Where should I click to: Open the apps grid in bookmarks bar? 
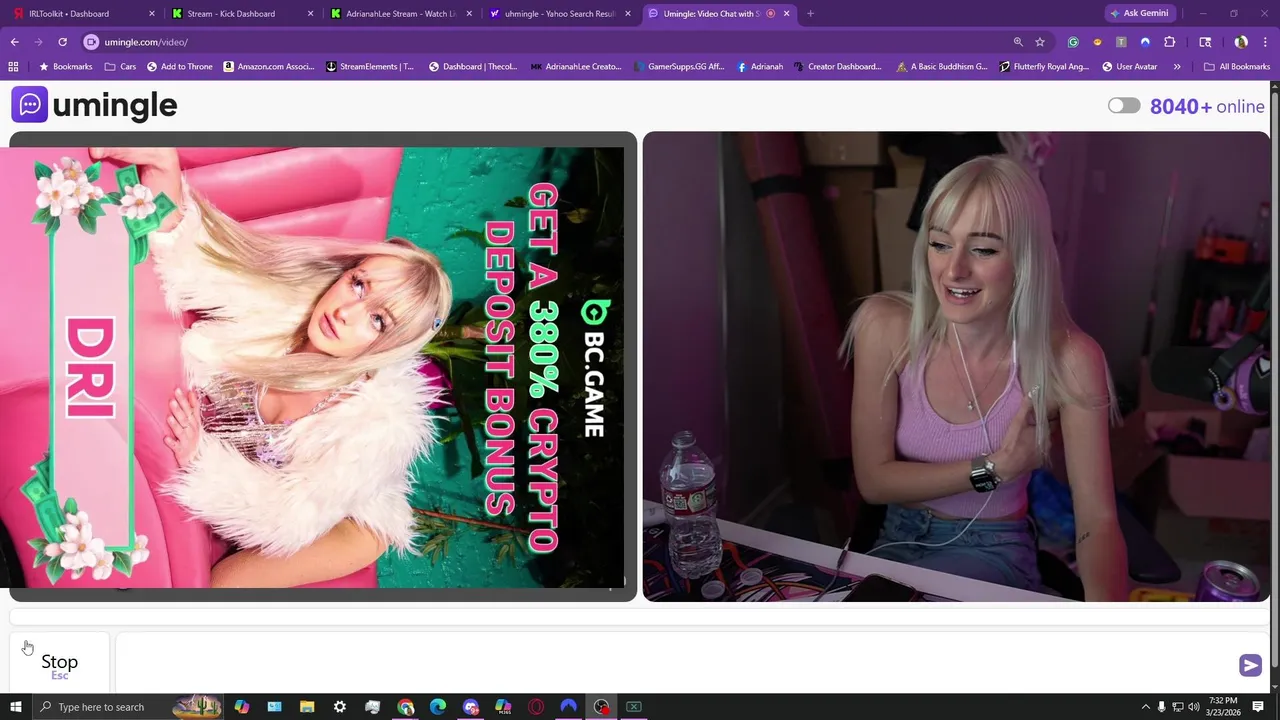point(13,67)
